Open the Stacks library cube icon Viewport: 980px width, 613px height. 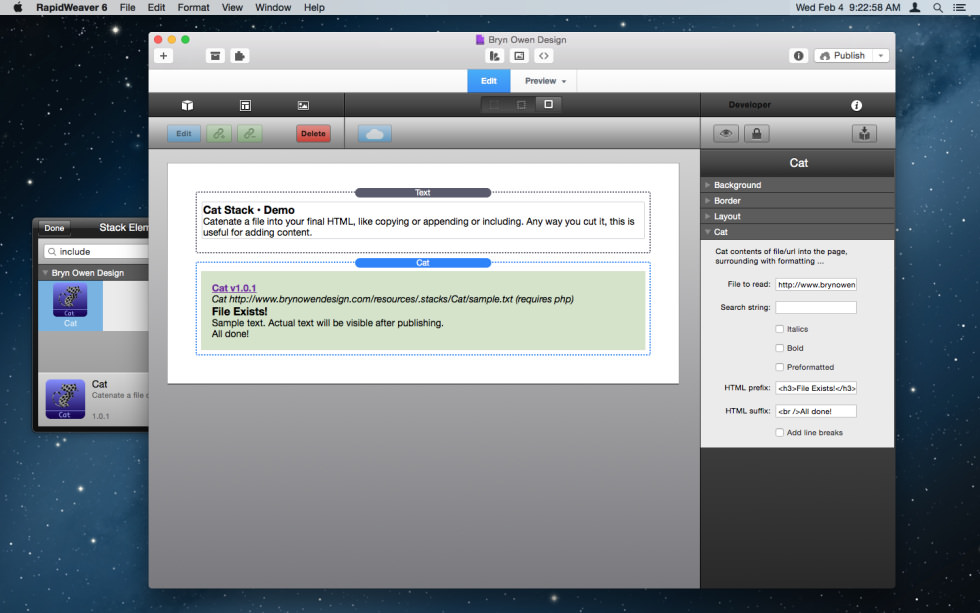click(x=187, y=105)
